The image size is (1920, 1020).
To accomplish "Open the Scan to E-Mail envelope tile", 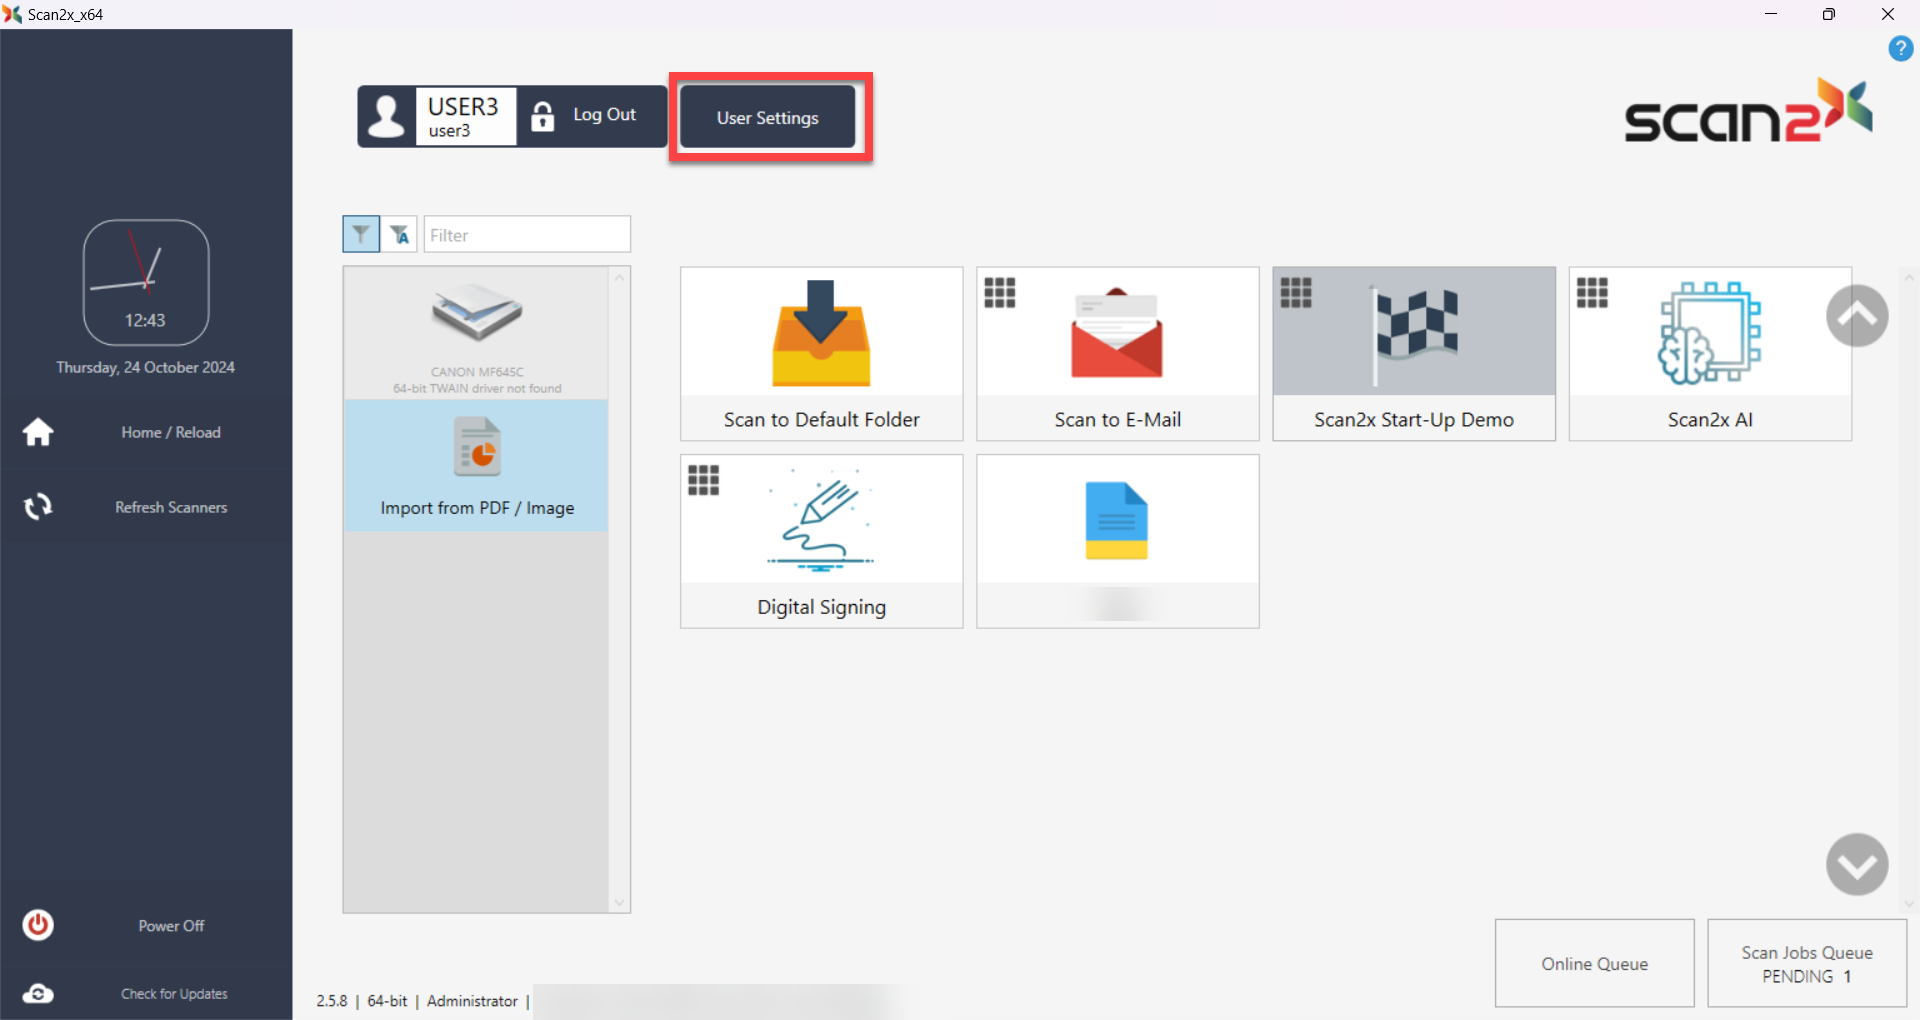I will [1117, 353].
